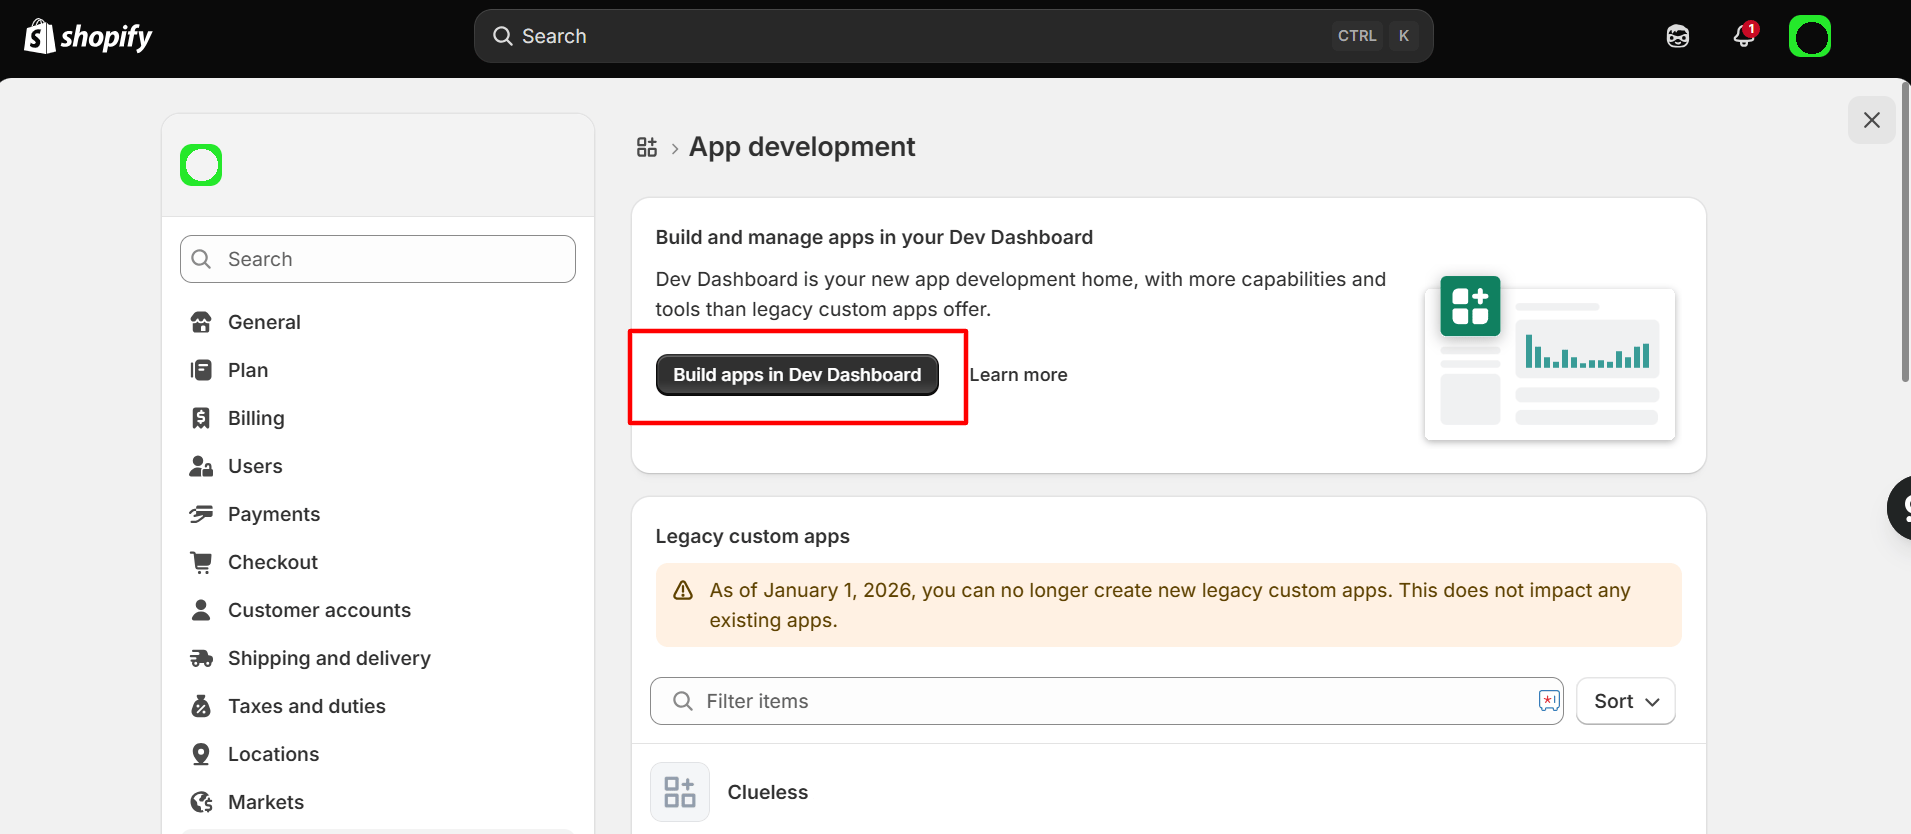Screen dimensions: 1911x834
Task: Click the page vertical scrollbar
Action: 1905,230
